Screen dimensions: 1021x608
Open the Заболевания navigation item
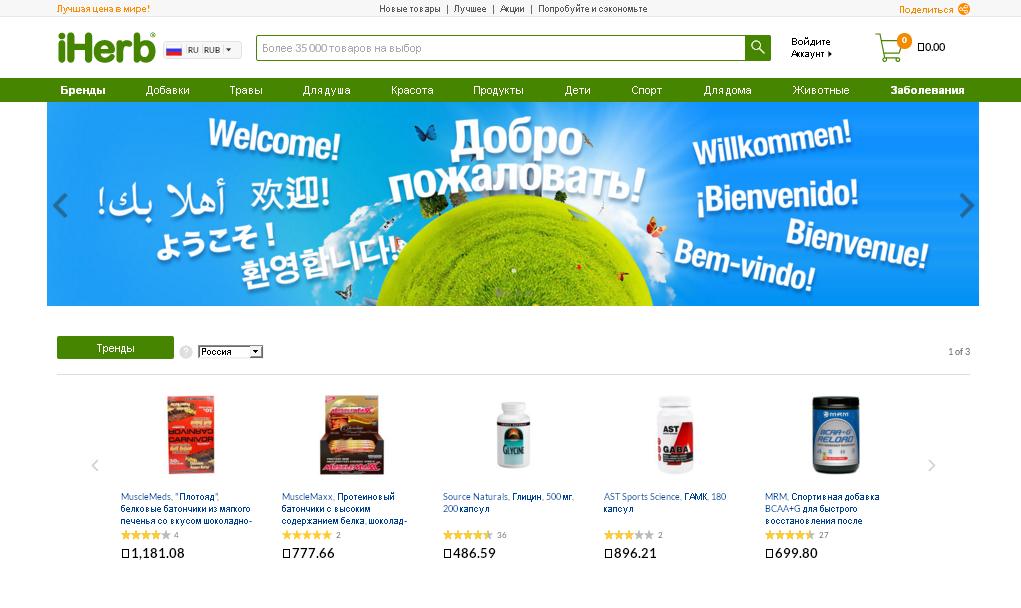(927, 90)
